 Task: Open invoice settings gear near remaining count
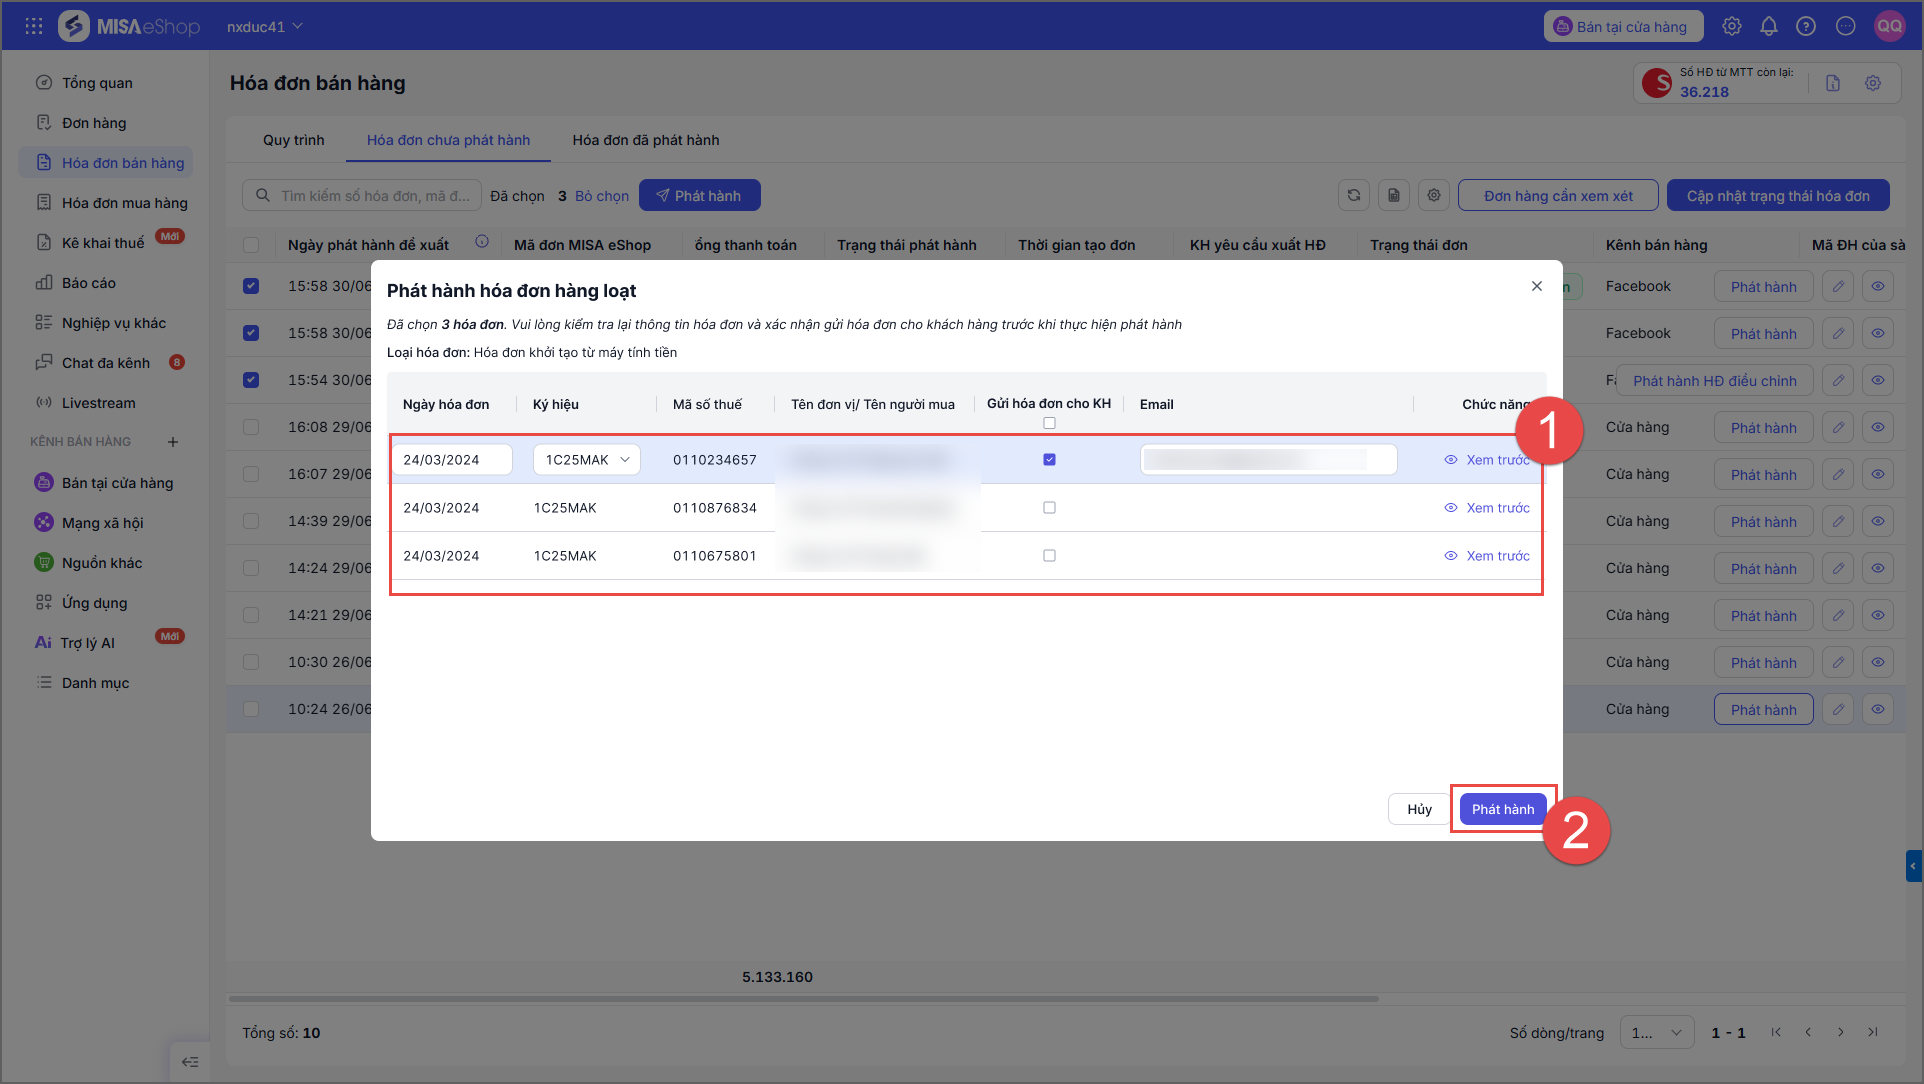(x=1873, y=83)
